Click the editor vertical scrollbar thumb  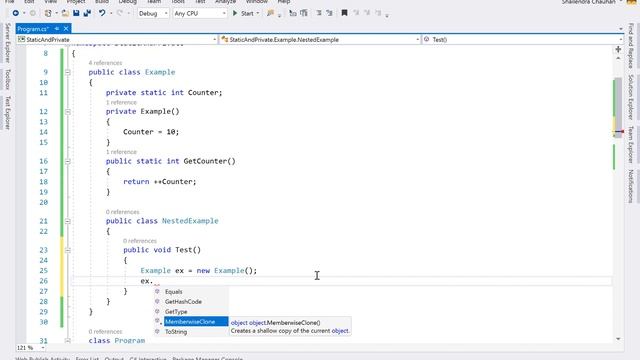click(x=618, y=107)
